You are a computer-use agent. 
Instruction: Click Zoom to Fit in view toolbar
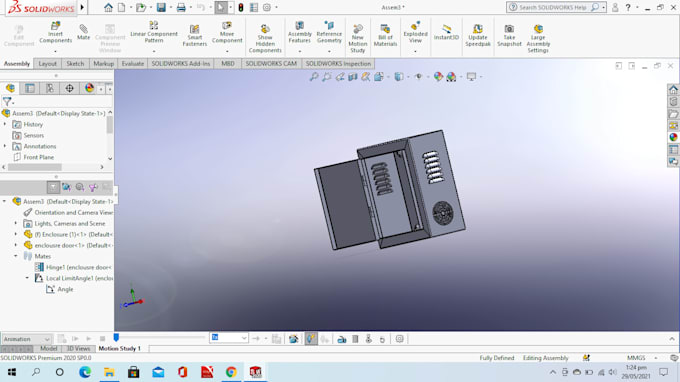(x=314, y=77)
